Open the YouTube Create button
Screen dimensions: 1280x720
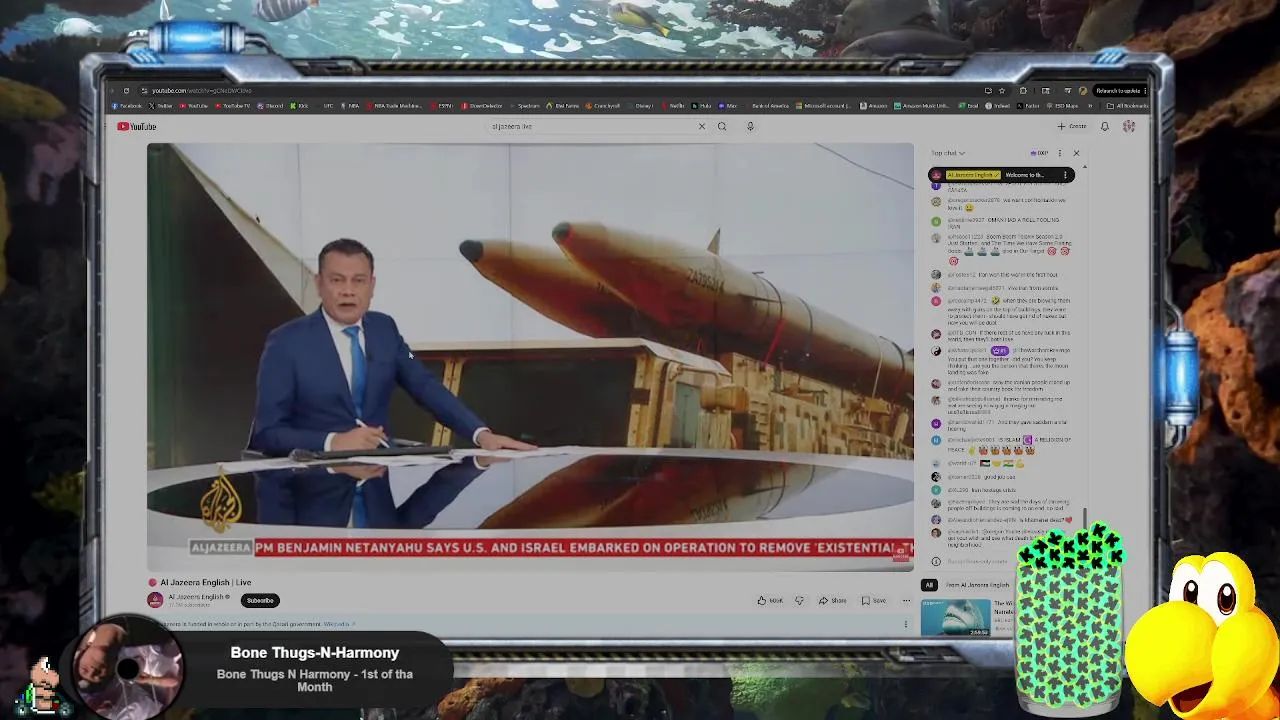(1071, 126)
